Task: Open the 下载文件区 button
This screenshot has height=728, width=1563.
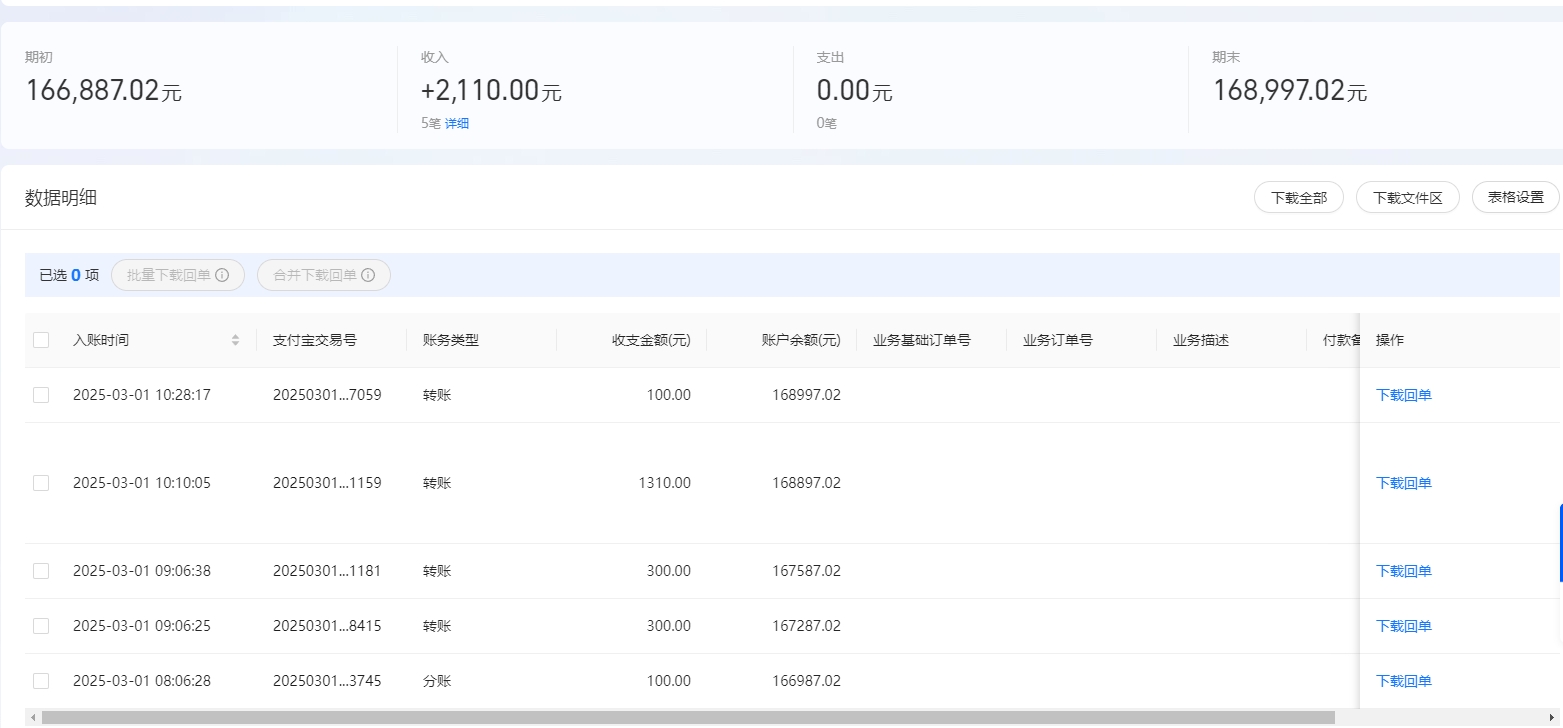Action: [x=1408, y=198]
